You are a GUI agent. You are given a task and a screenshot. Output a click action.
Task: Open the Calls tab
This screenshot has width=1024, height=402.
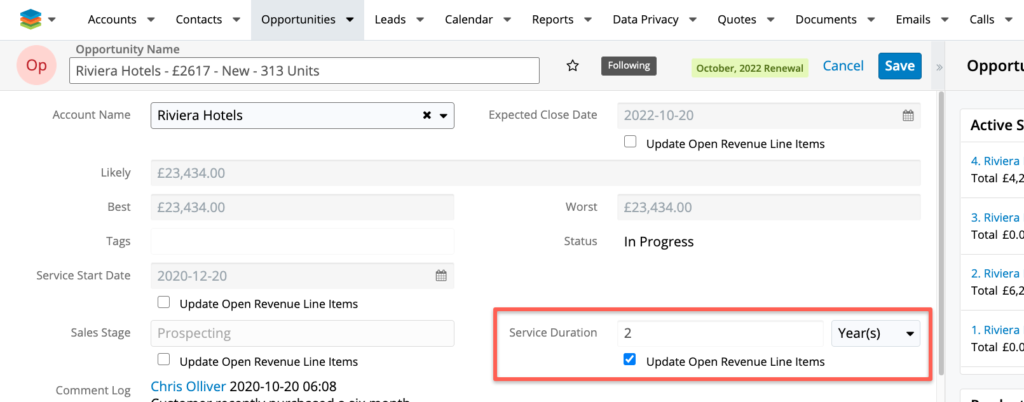(x=982, y=20)
